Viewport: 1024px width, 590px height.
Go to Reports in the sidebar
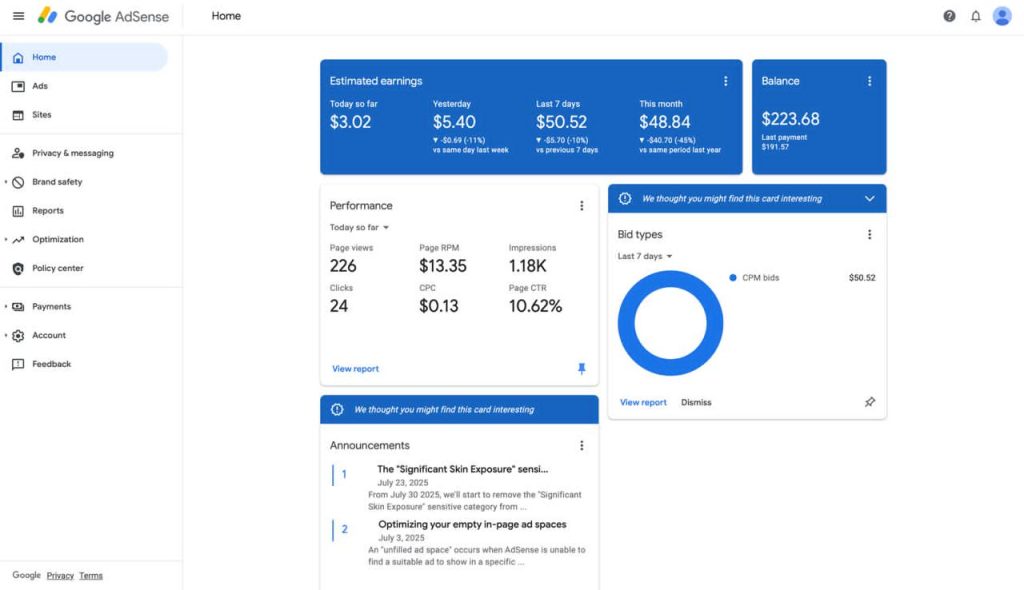[x=47, y=211]
